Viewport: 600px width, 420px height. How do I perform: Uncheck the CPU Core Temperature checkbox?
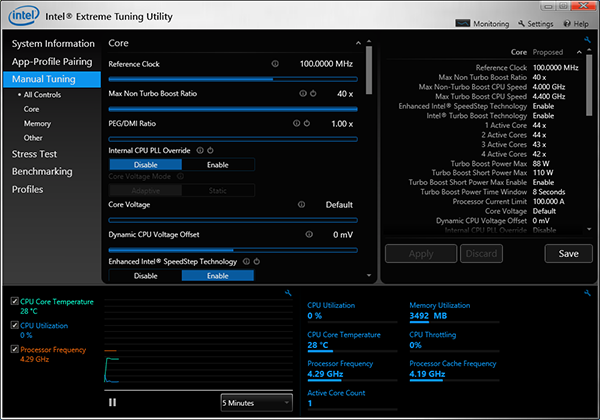point(13,302)
